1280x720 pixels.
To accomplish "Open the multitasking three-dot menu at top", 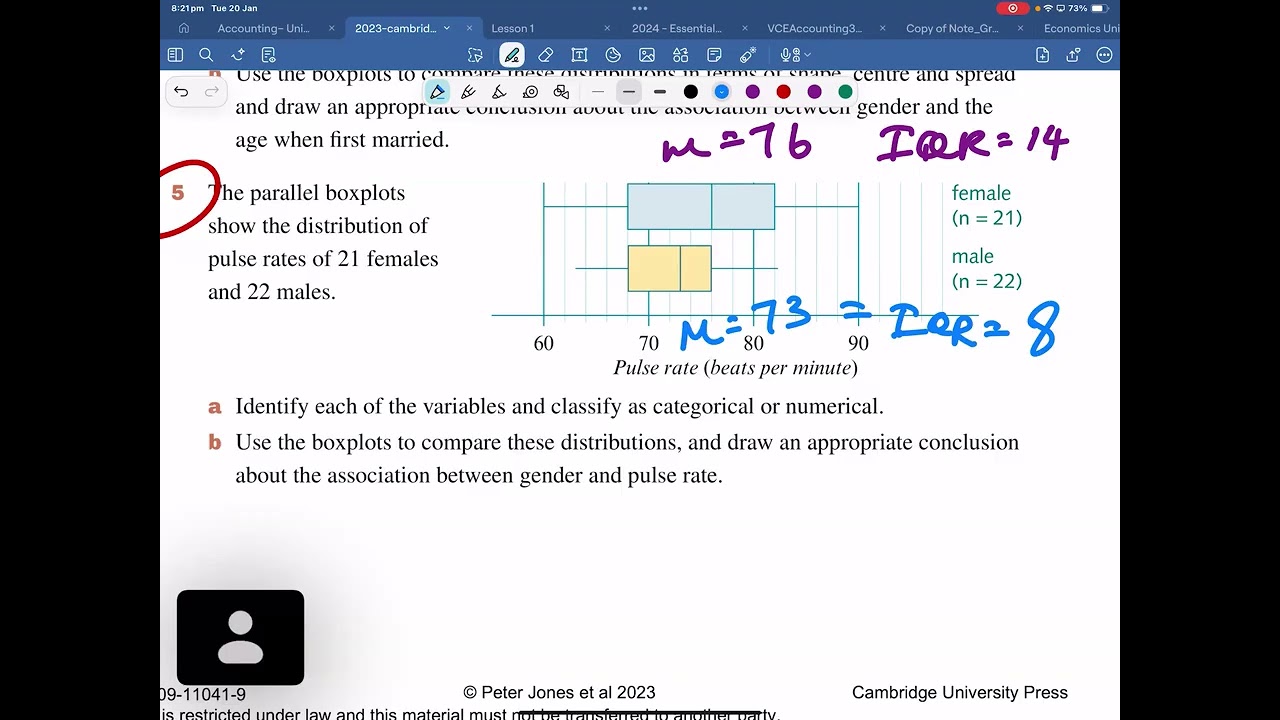I will click(x=640, y=8).
